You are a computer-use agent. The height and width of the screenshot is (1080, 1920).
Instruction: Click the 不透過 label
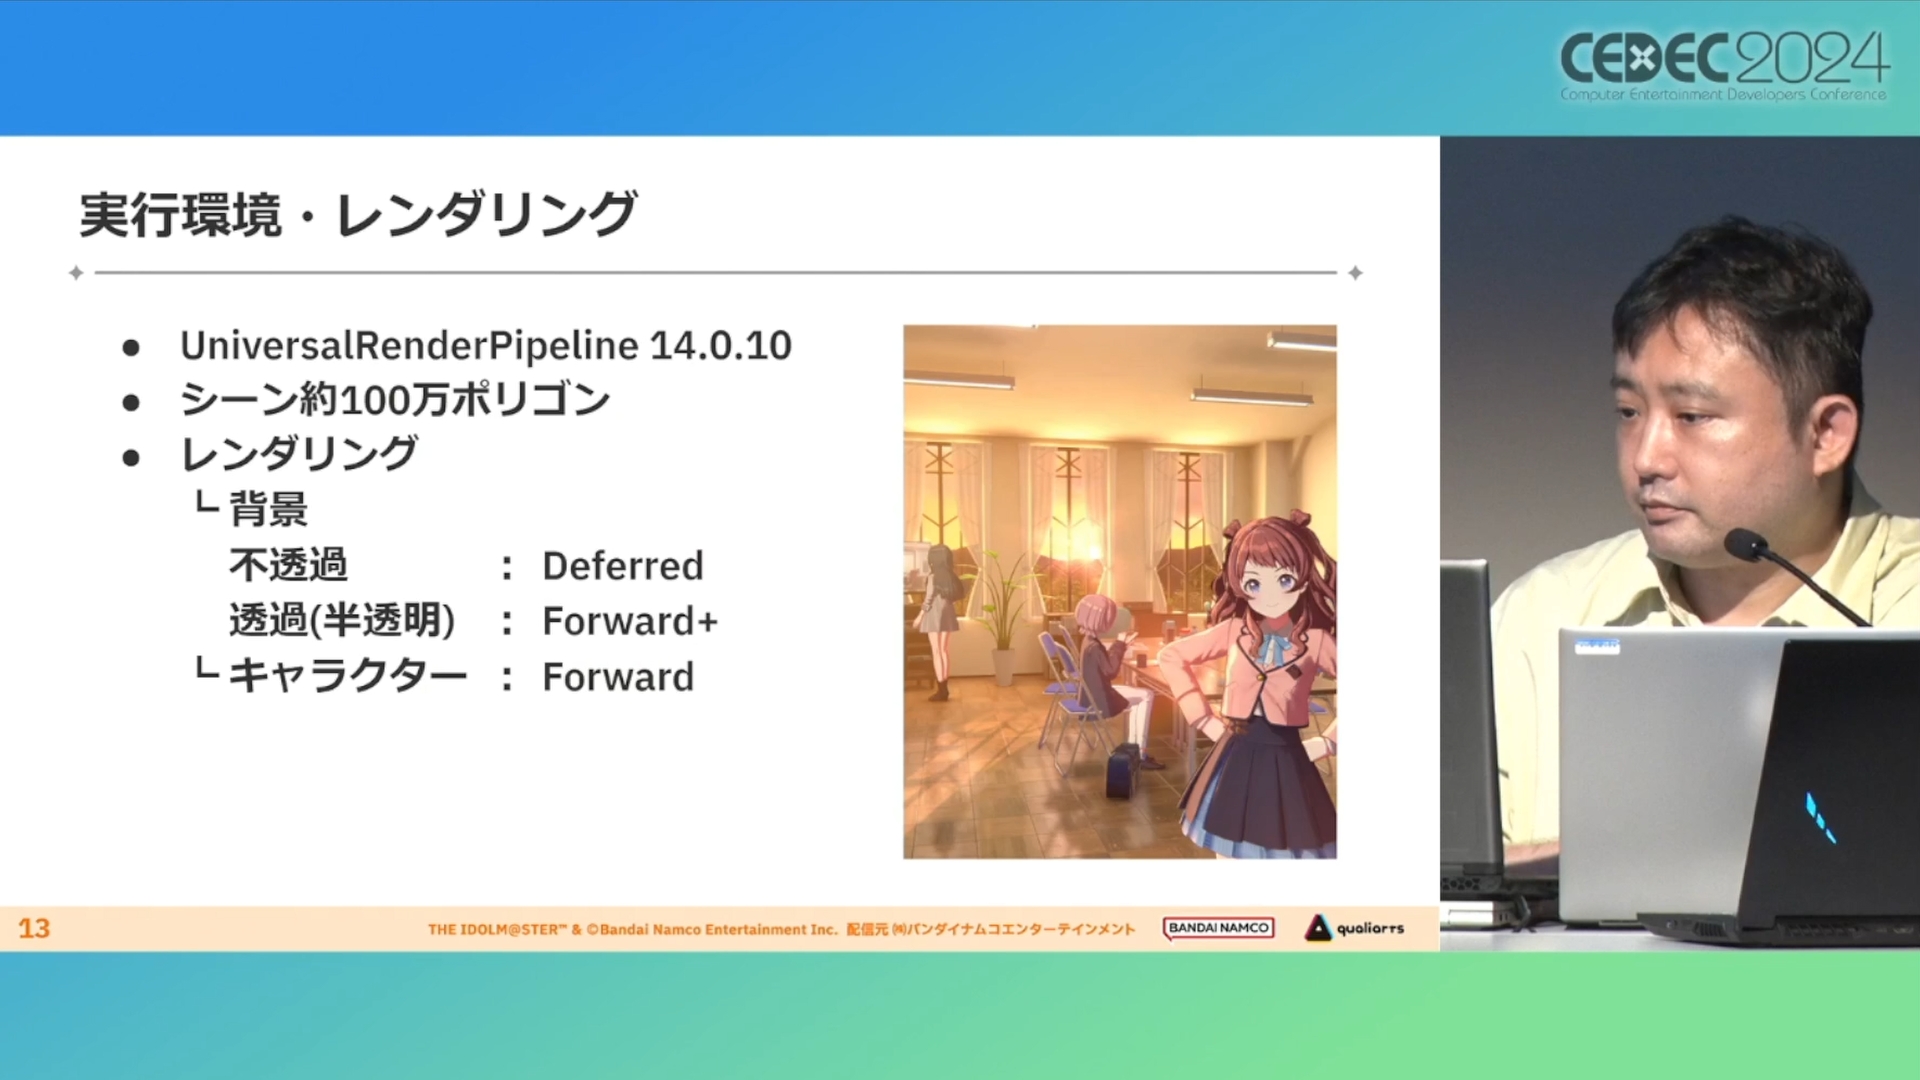(x=288, y=565)
